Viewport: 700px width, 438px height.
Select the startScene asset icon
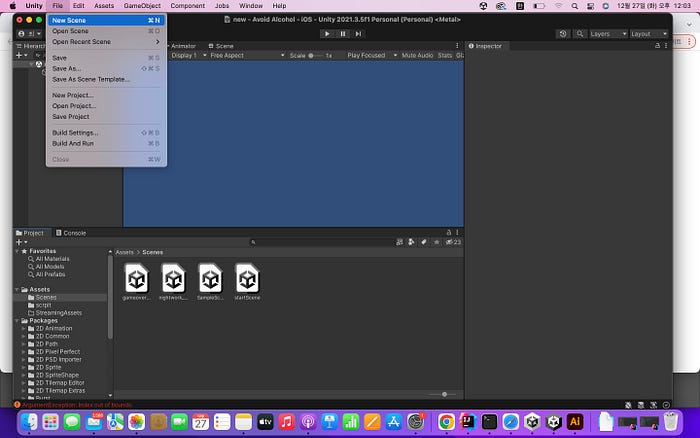click(x=247, y=277)
